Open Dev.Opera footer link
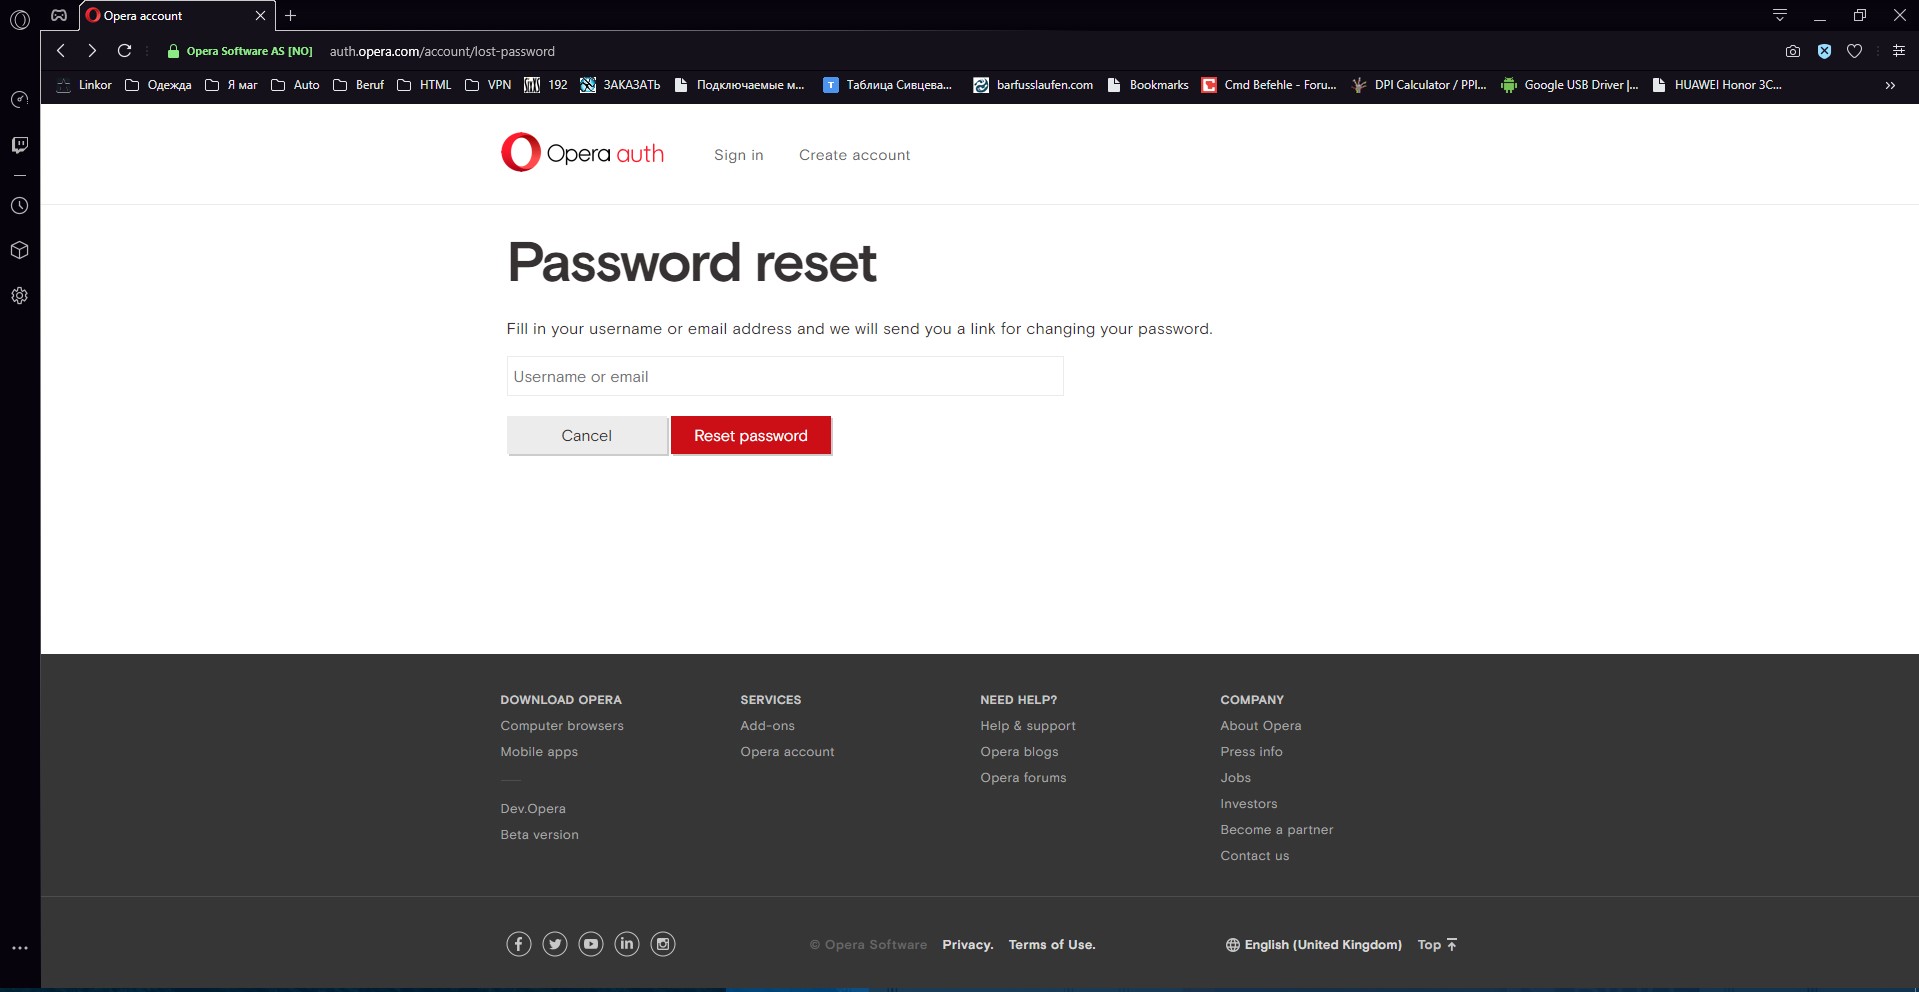 (x=533, y=809)
